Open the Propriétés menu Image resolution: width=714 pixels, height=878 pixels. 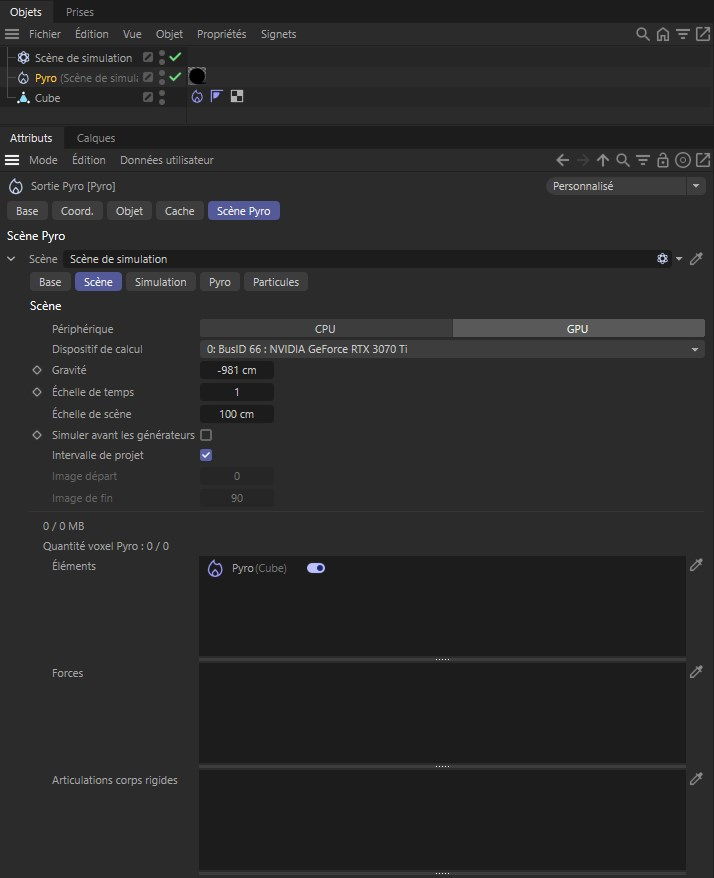[x=221, y=34]
